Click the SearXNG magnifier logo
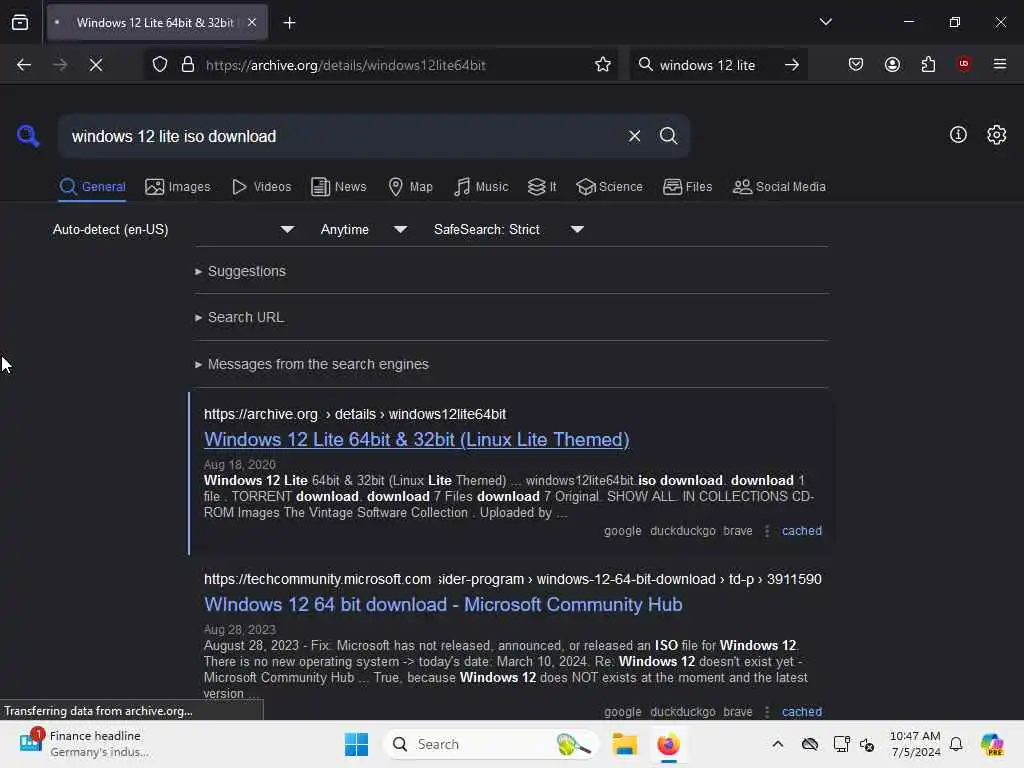Screen dimensions: 1024x768 (28, 136)
